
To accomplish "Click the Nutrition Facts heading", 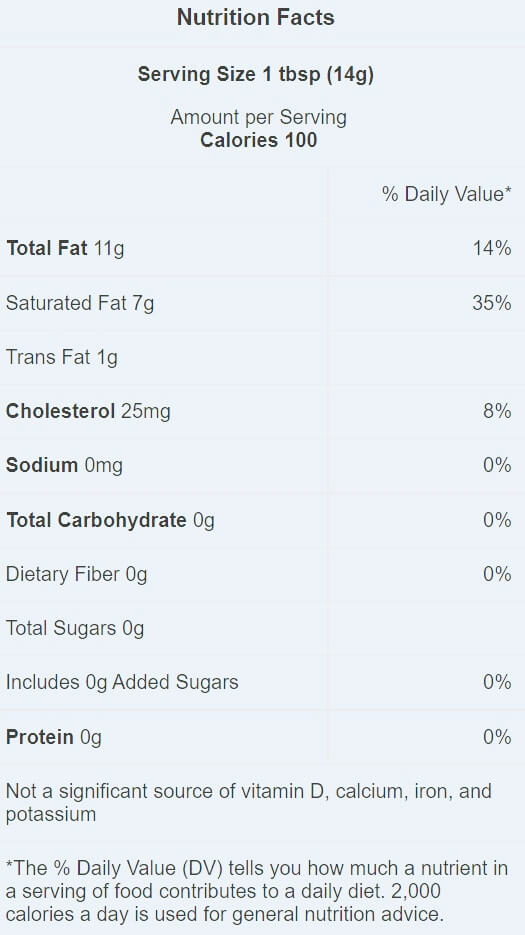I will [256, 17].
